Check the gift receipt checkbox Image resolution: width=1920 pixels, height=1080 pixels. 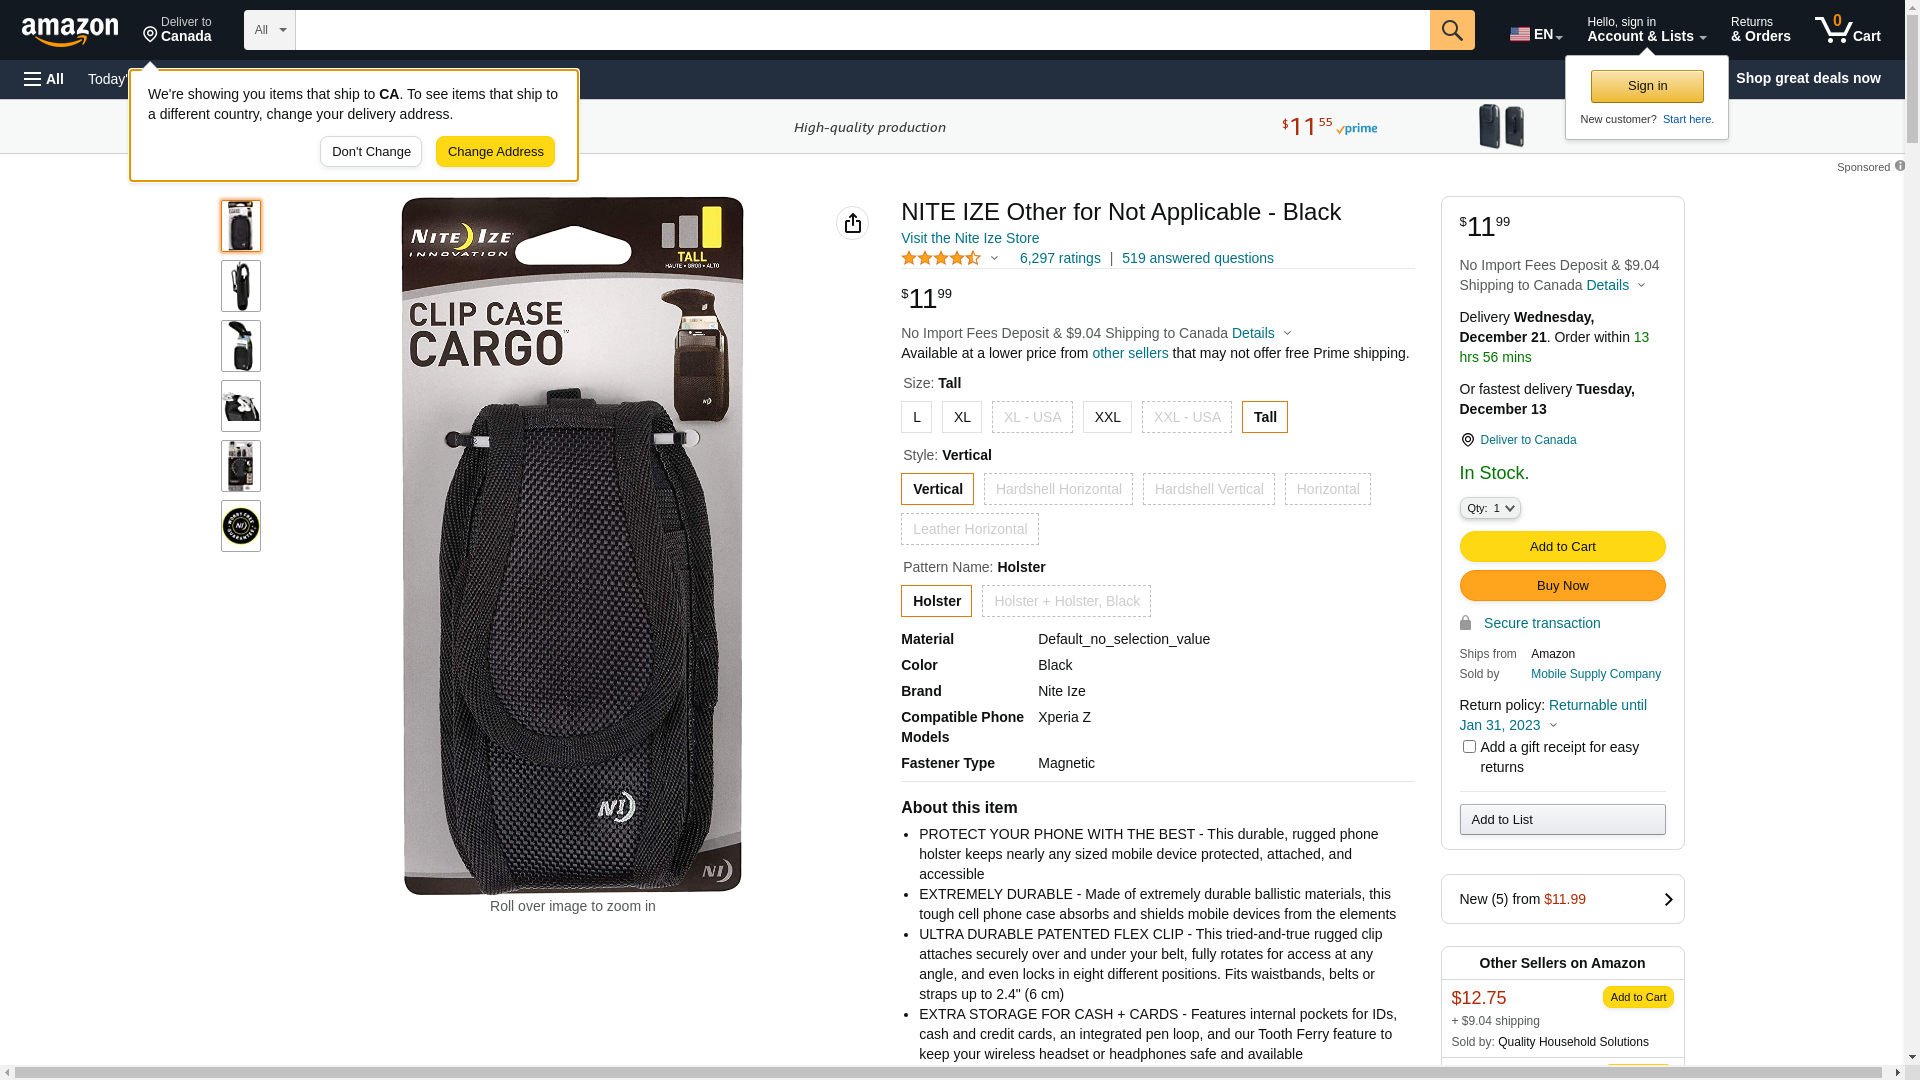pos(1468,746)
